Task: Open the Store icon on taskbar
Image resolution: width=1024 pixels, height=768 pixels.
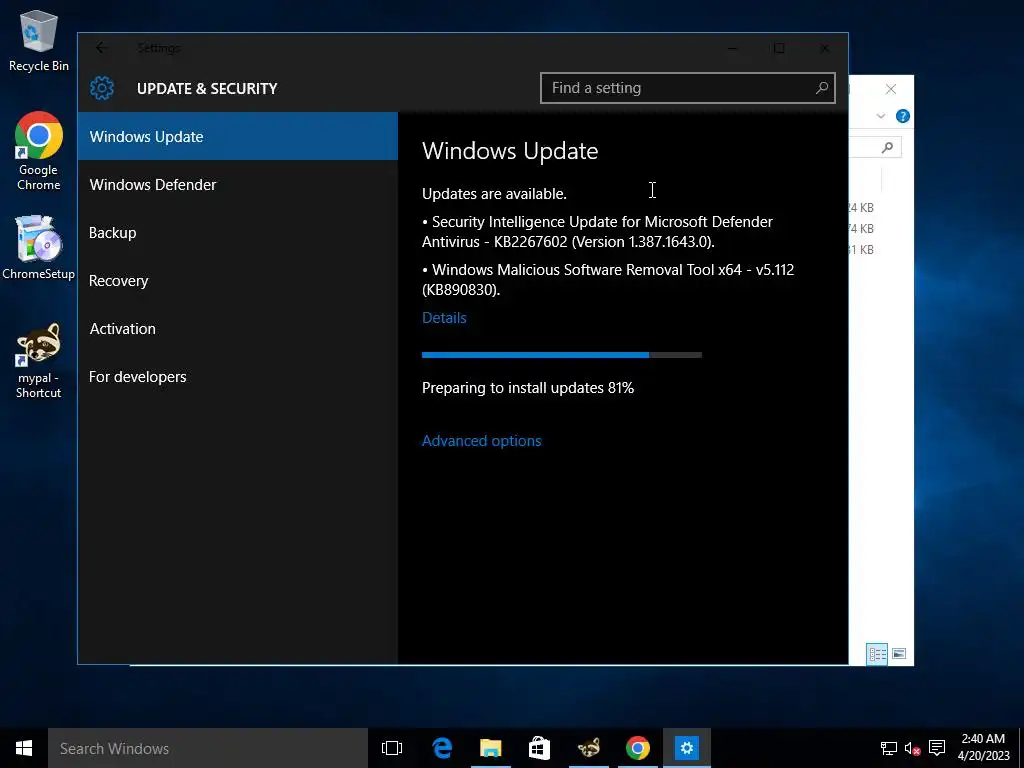Action: (539, 748)
